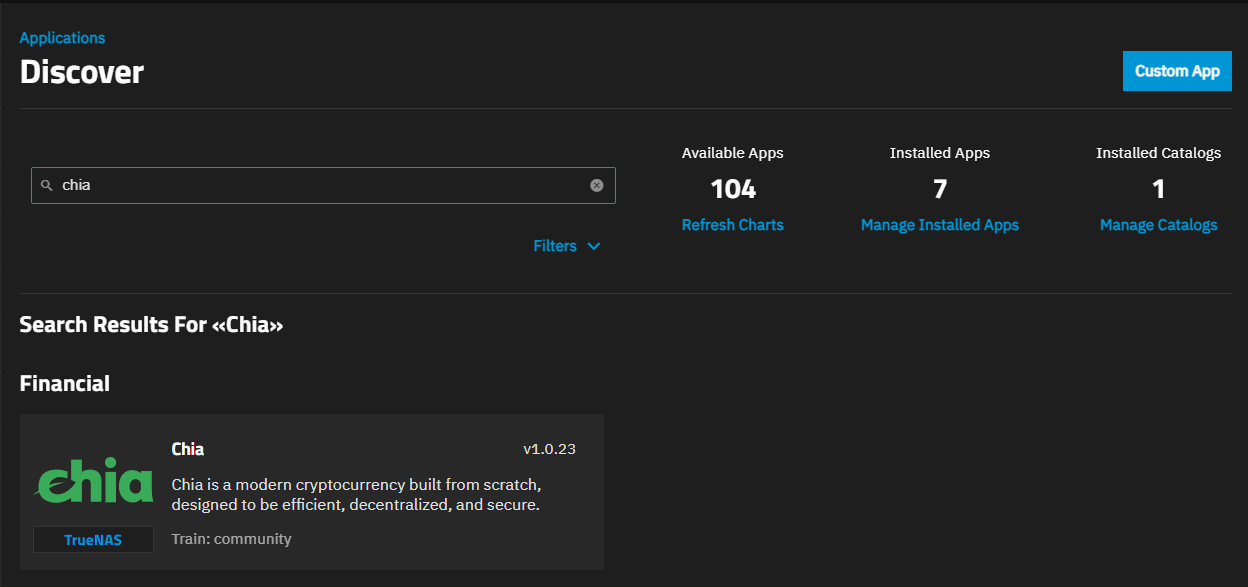
Task: Click the Installed Catalogs count 1
Action: [1159, 188]
